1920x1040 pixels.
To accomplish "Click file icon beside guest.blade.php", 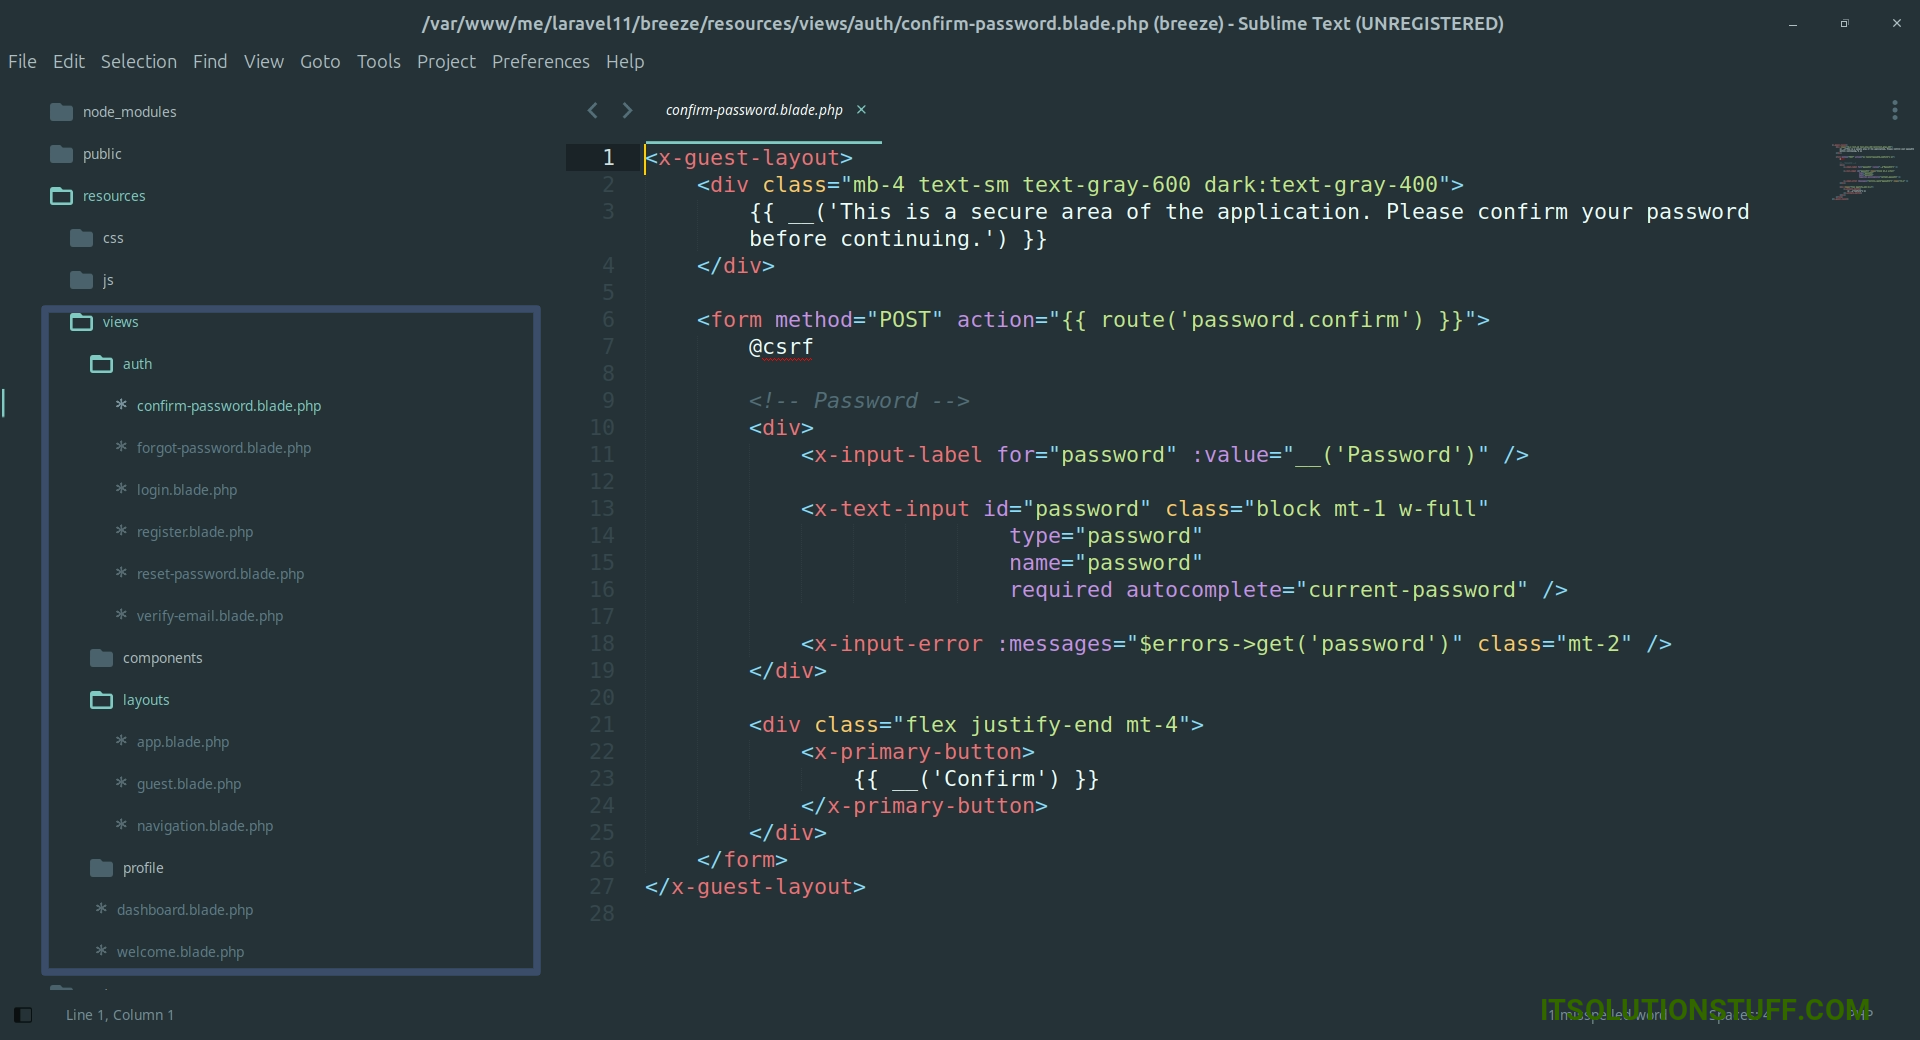I will pos(121,783).
